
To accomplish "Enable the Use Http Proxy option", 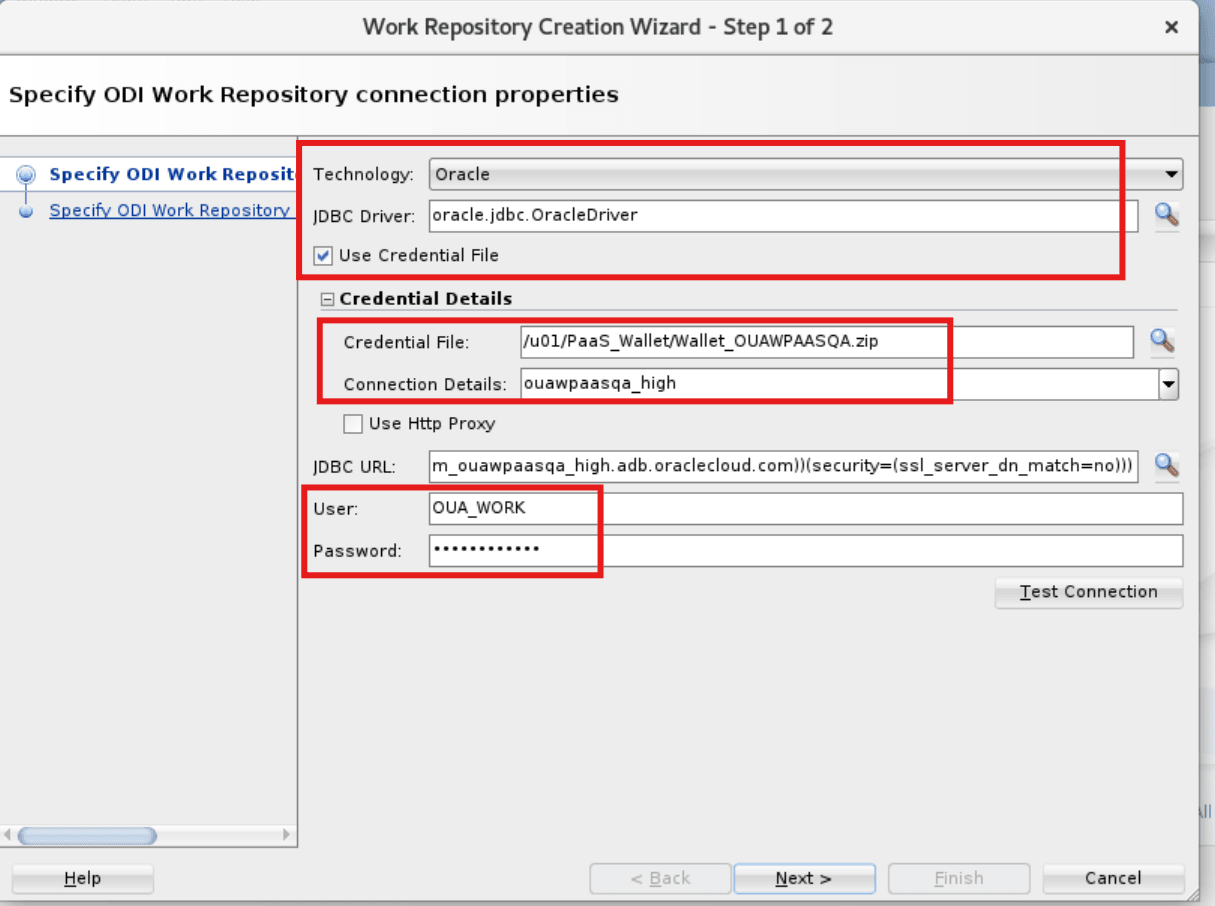I will 352,423.
